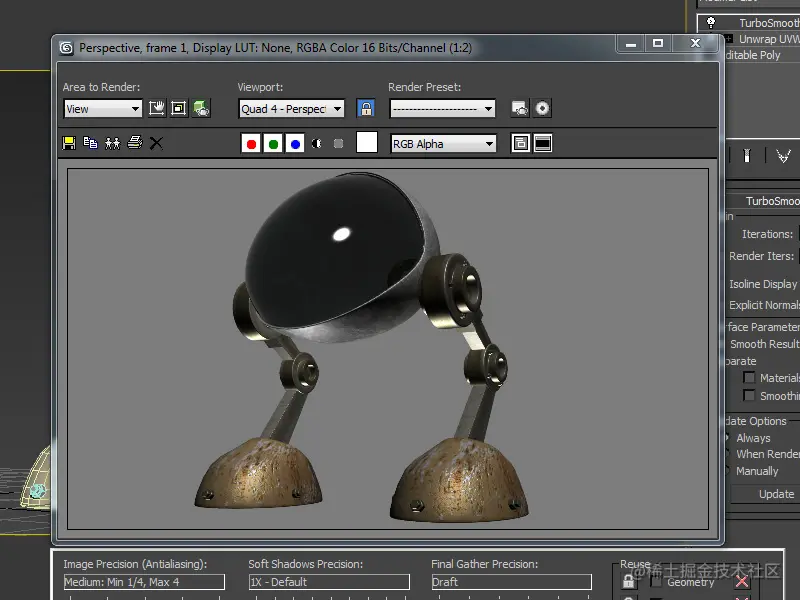Select TurboSmooth in the modifier stack
Image resolution: width=800 pixels, height=600 pixels.
tap(768, 23)
